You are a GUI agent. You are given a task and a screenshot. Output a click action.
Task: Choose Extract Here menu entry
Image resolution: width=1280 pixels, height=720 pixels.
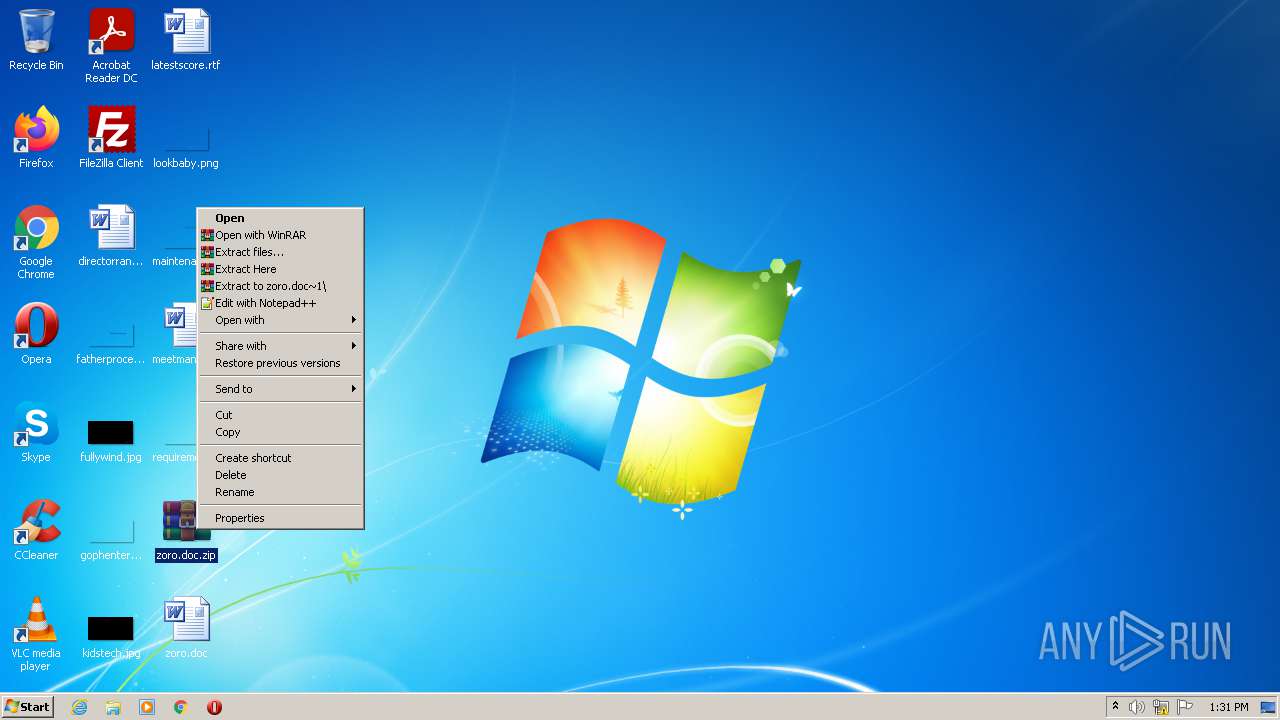pos(280,269)
